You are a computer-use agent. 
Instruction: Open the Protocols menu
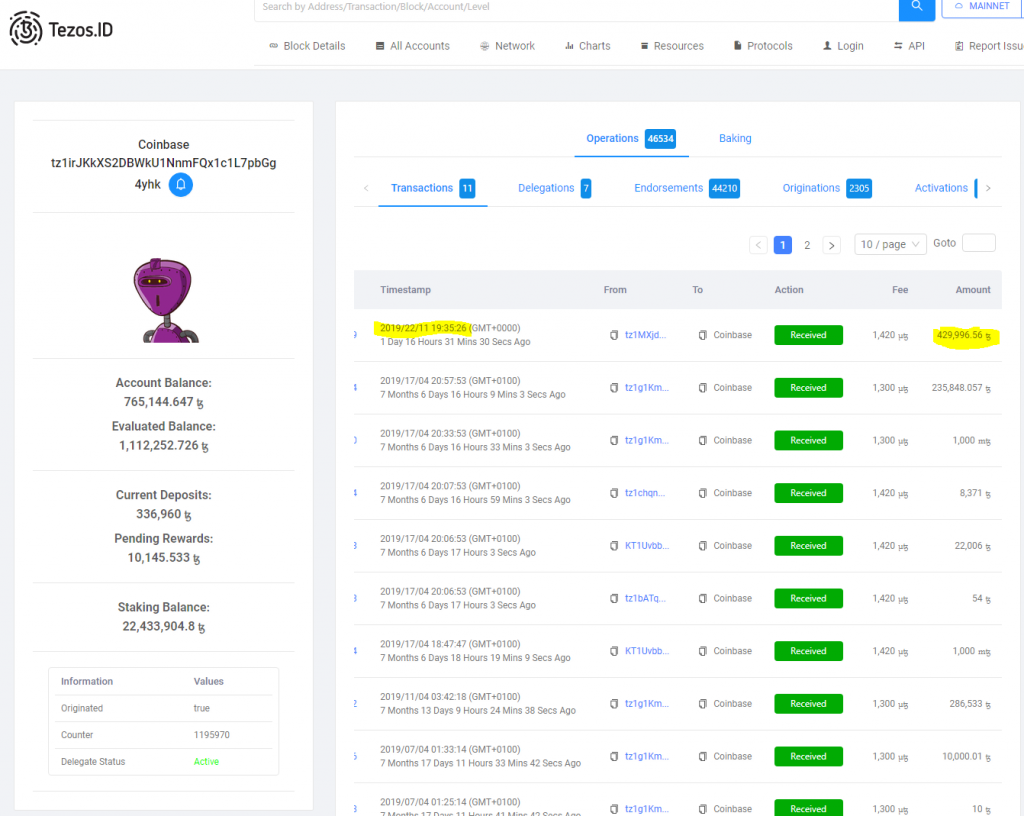pos(763,46)
